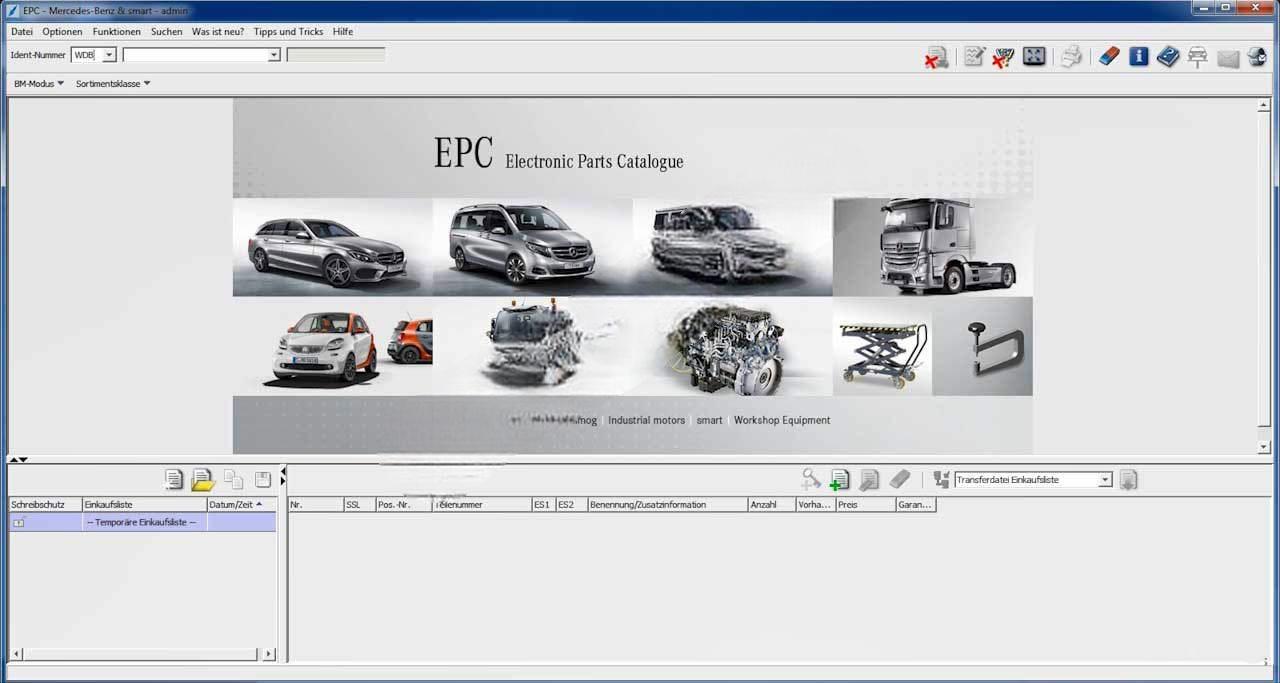Click the car on lift icon

pyautogui.click(x=1197, y=57)
